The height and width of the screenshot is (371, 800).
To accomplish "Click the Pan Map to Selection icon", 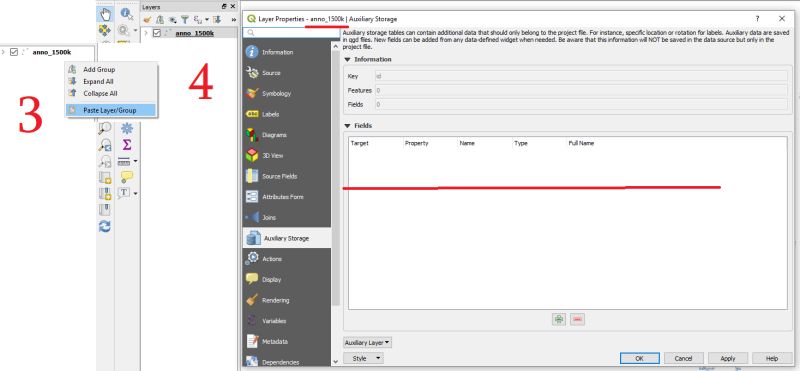I will (x=105, y=31).
